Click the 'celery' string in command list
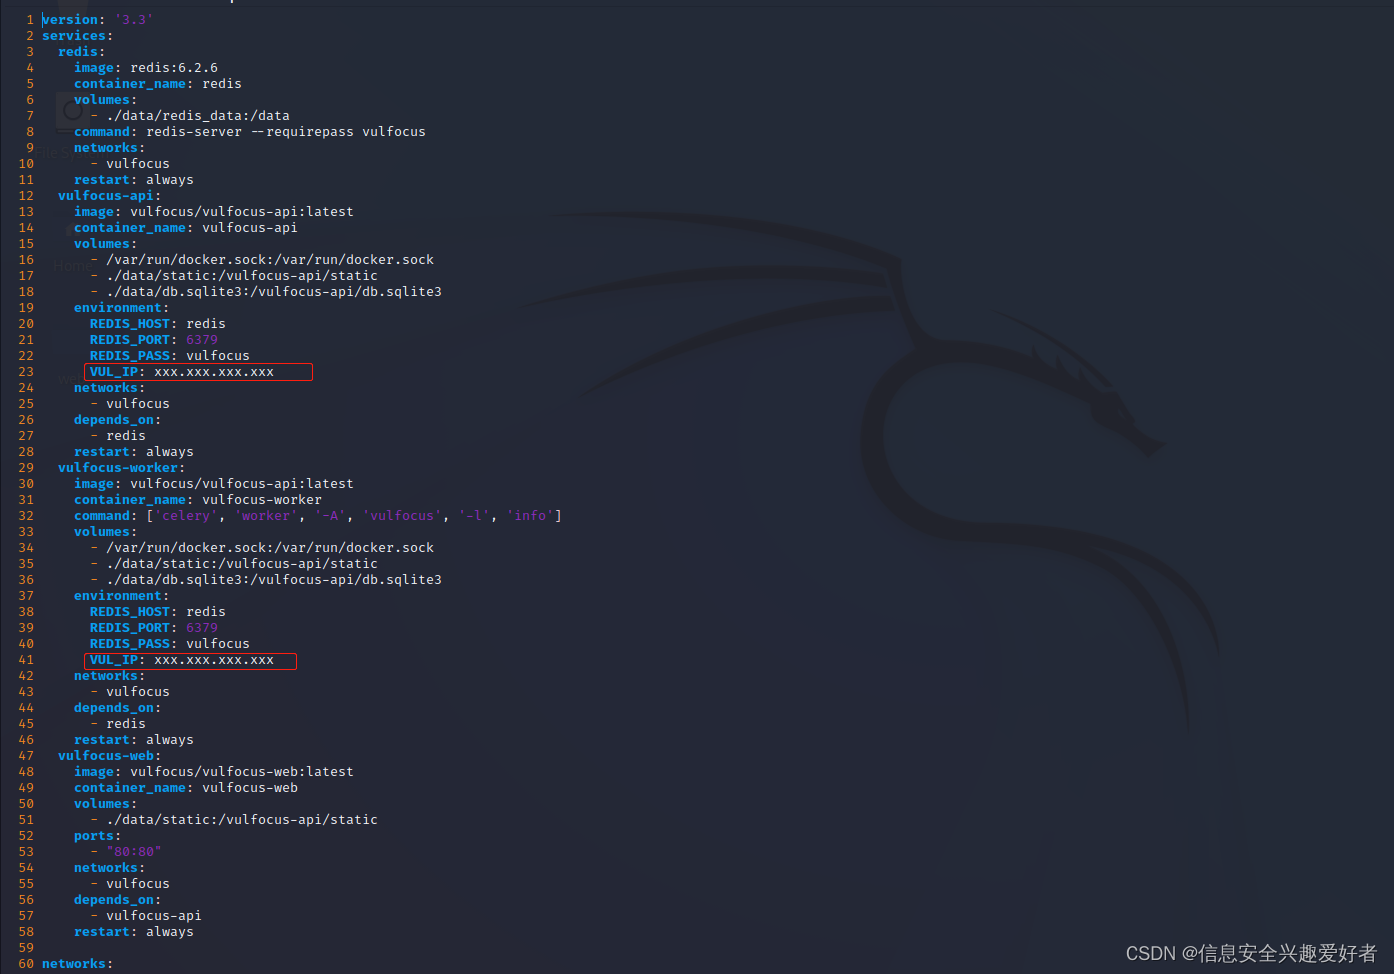Viewport: 1394px width, 974px height. point(186,515)
